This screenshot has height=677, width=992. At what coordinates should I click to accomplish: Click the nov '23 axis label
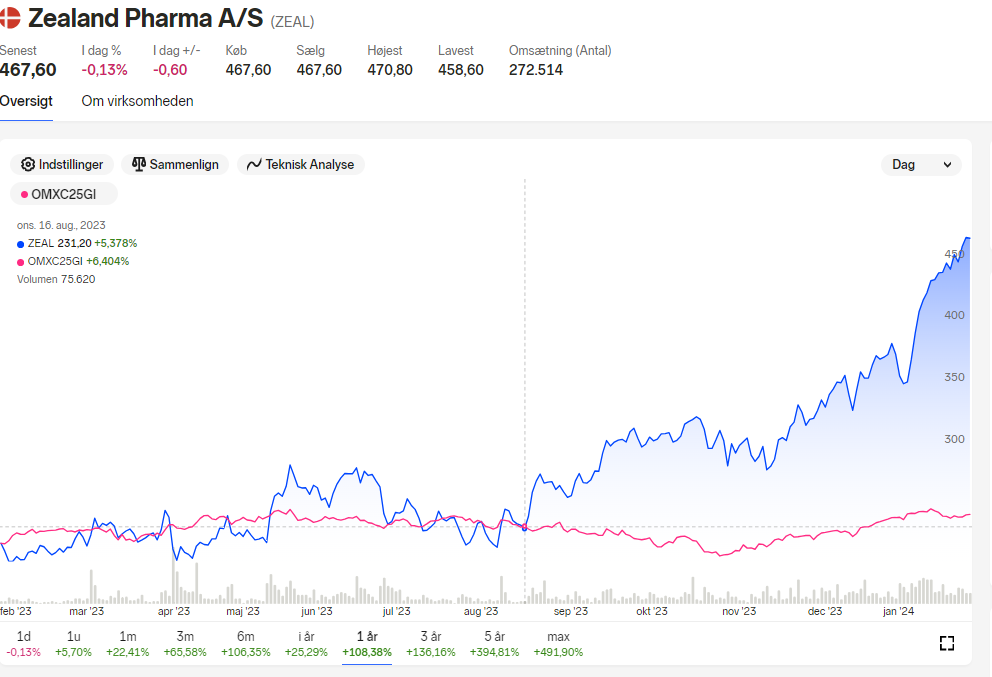pos(739,611)
